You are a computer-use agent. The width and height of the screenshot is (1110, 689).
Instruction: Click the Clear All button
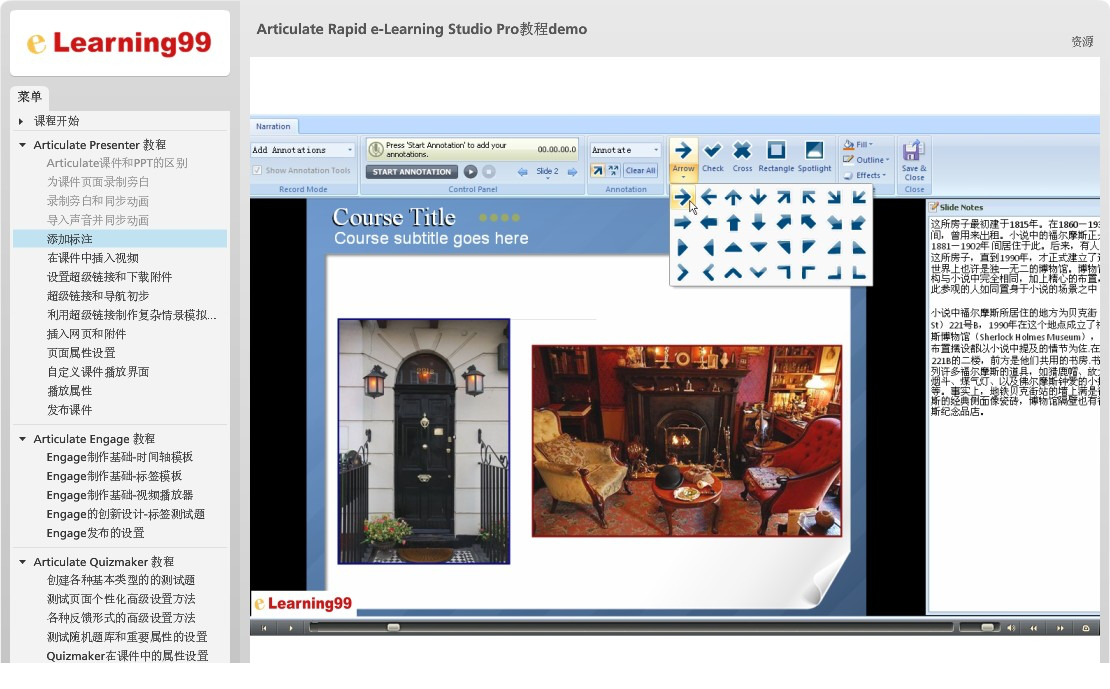click(641, 171)
